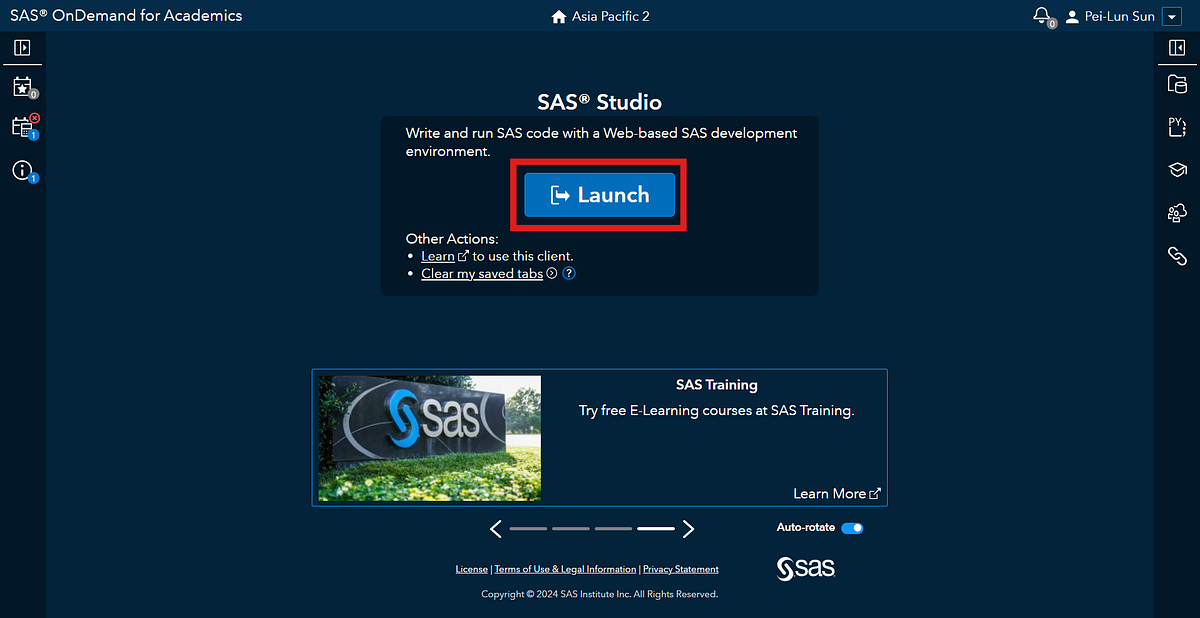
Task: Advance the carousel with the right arrow
Action: (688, 528)
